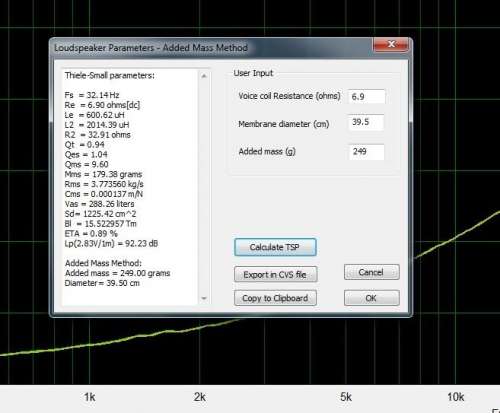
Task: Select the ETA = 0.89 % line
Action: tap(91, 234)
